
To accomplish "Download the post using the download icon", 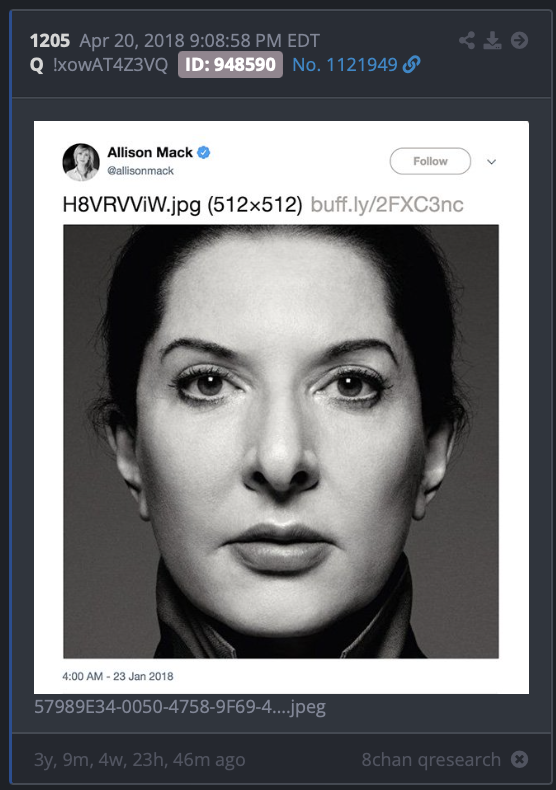I will tap(492, 40).
